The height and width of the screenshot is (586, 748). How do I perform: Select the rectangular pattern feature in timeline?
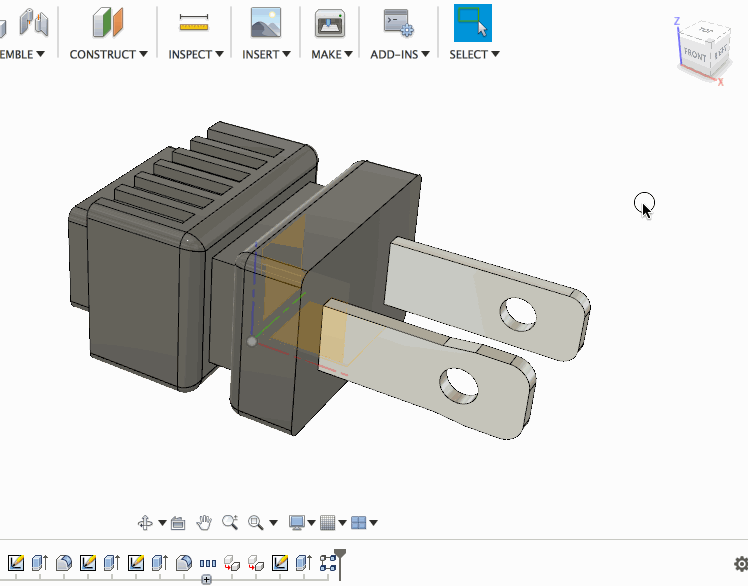[208, 564]
